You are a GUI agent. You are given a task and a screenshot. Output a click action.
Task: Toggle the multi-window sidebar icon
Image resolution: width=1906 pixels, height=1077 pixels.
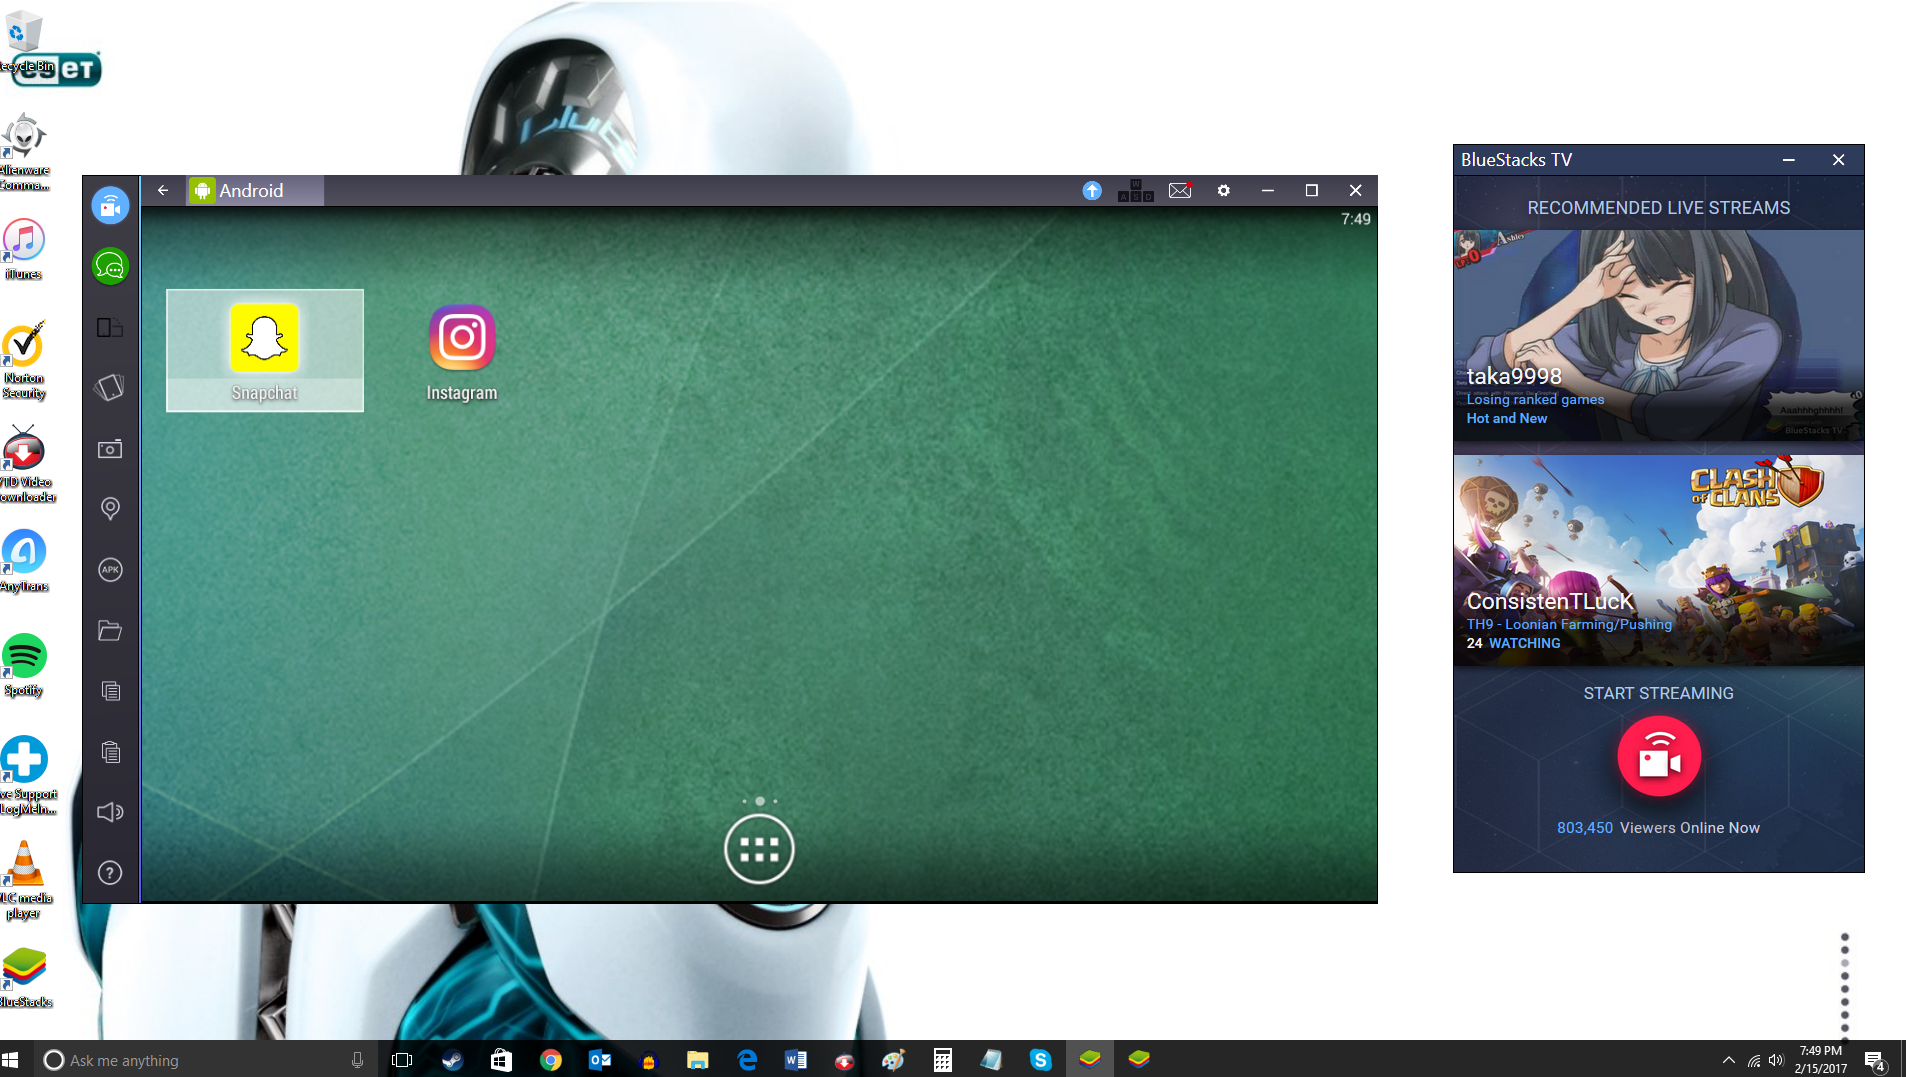(x=110, y=328)
